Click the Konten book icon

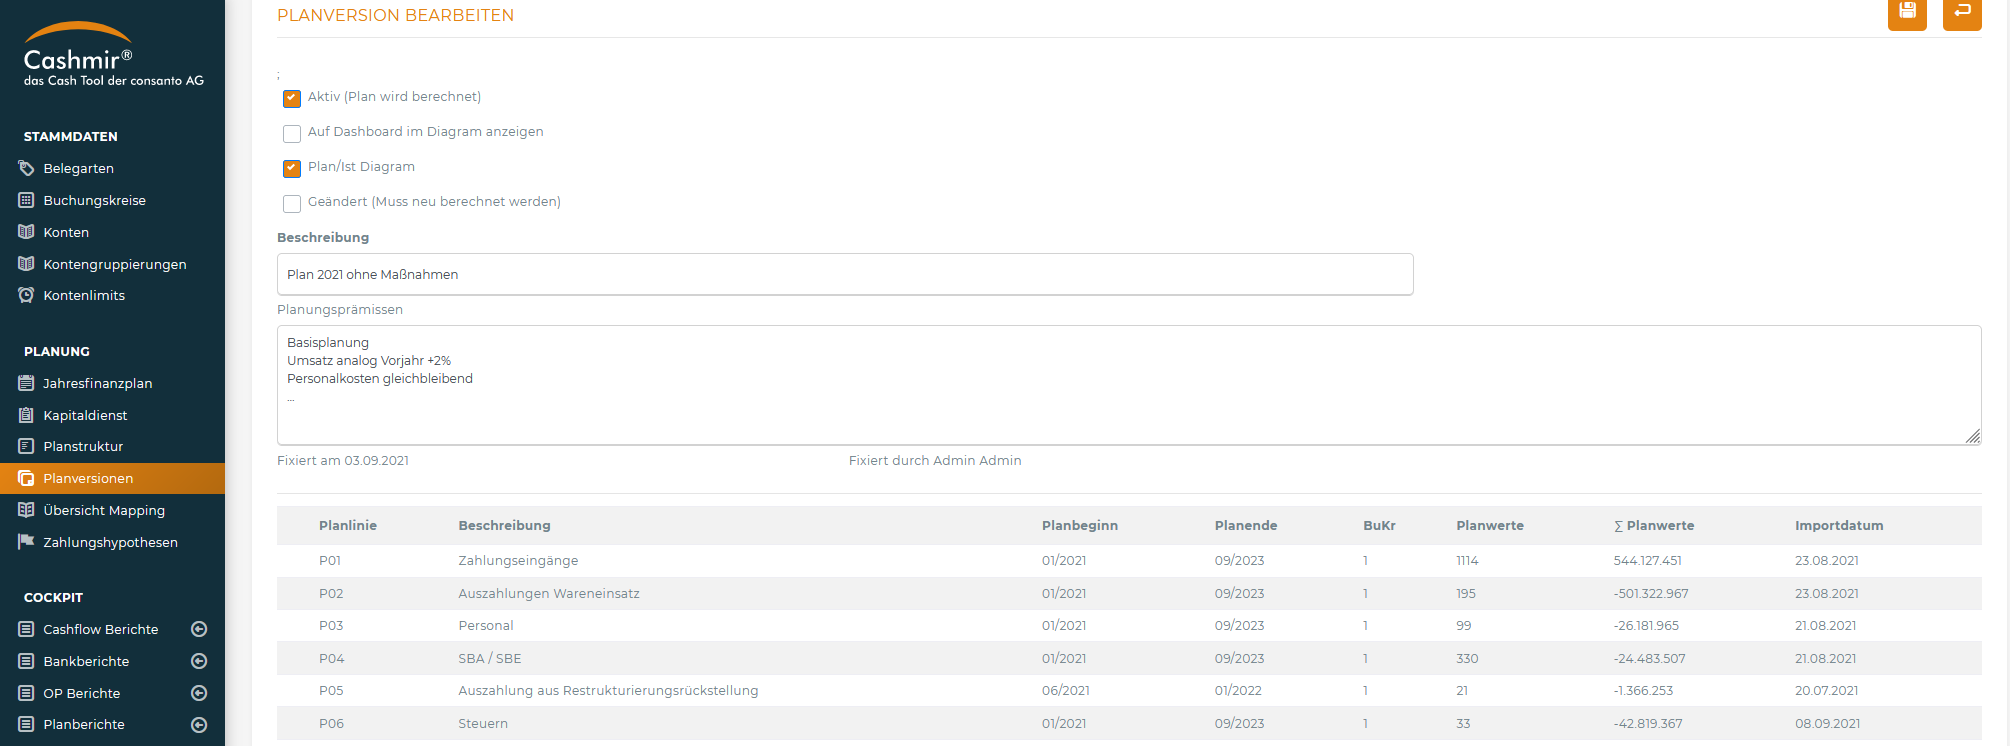pyautogui.click(x=26, y=232)
